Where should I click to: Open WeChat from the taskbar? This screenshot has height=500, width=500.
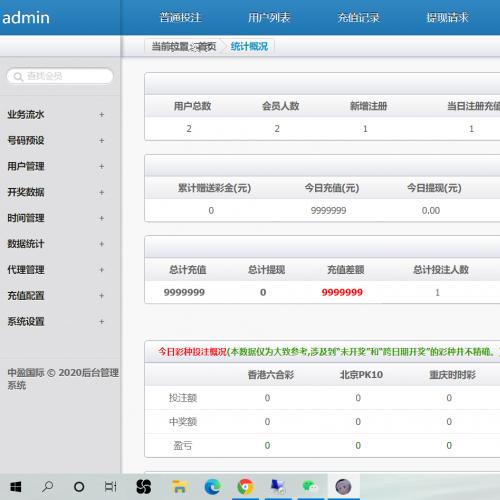click(x=310, y=487)
